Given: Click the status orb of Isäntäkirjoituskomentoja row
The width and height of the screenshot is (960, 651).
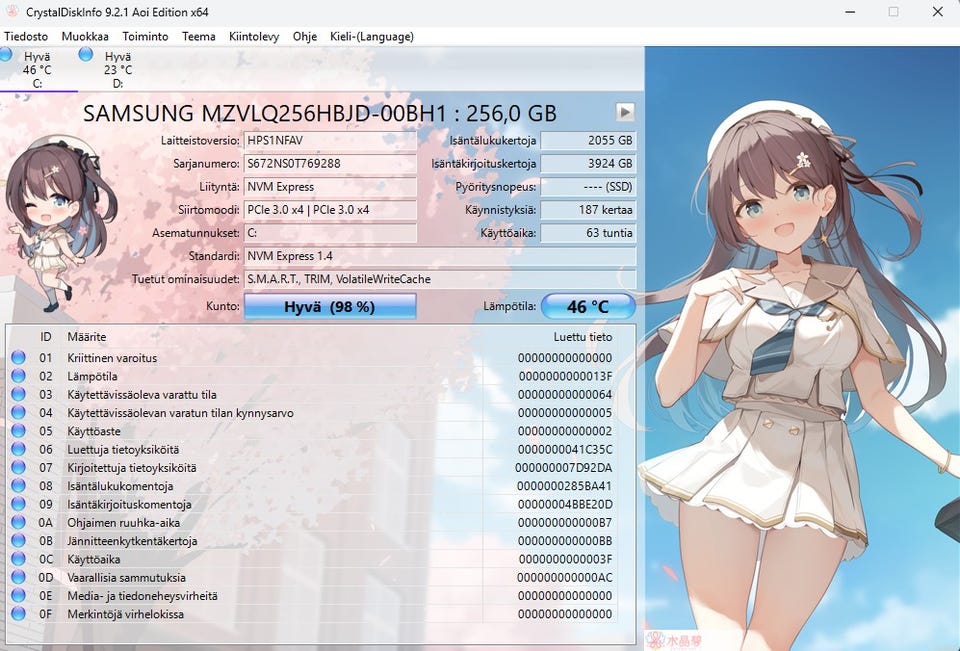Looking at the screenshot, I should coord(18,504).
